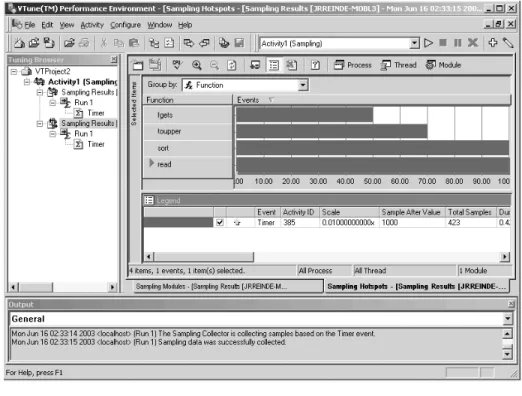
Task: Close the Tuning Browser panel
Action: pyautogui.click(x=114, y=59)
